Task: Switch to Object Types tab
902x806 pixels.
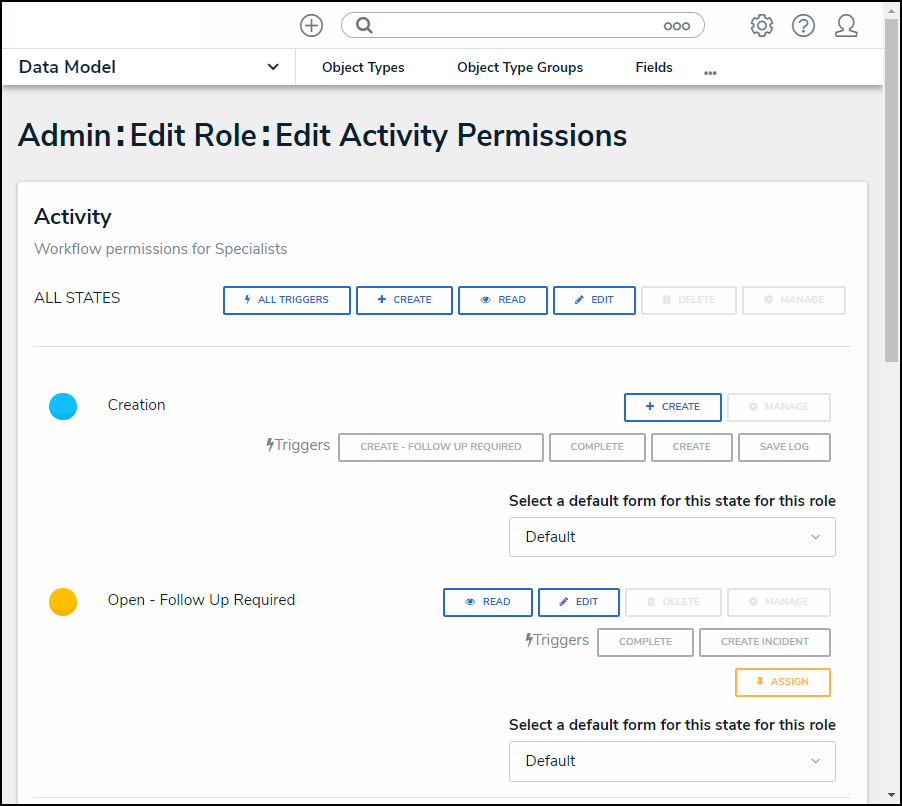Action: (x=363, y=68)
